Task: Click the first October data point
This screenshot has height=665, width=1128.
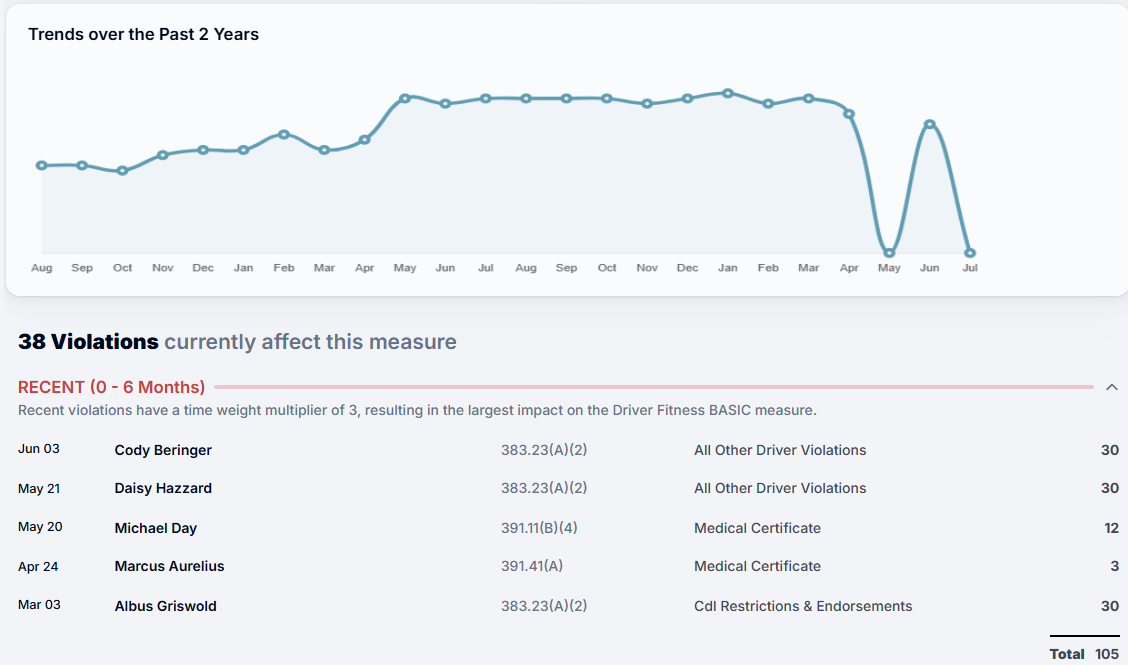Action: pyautogui.click(x=122, y=171)
